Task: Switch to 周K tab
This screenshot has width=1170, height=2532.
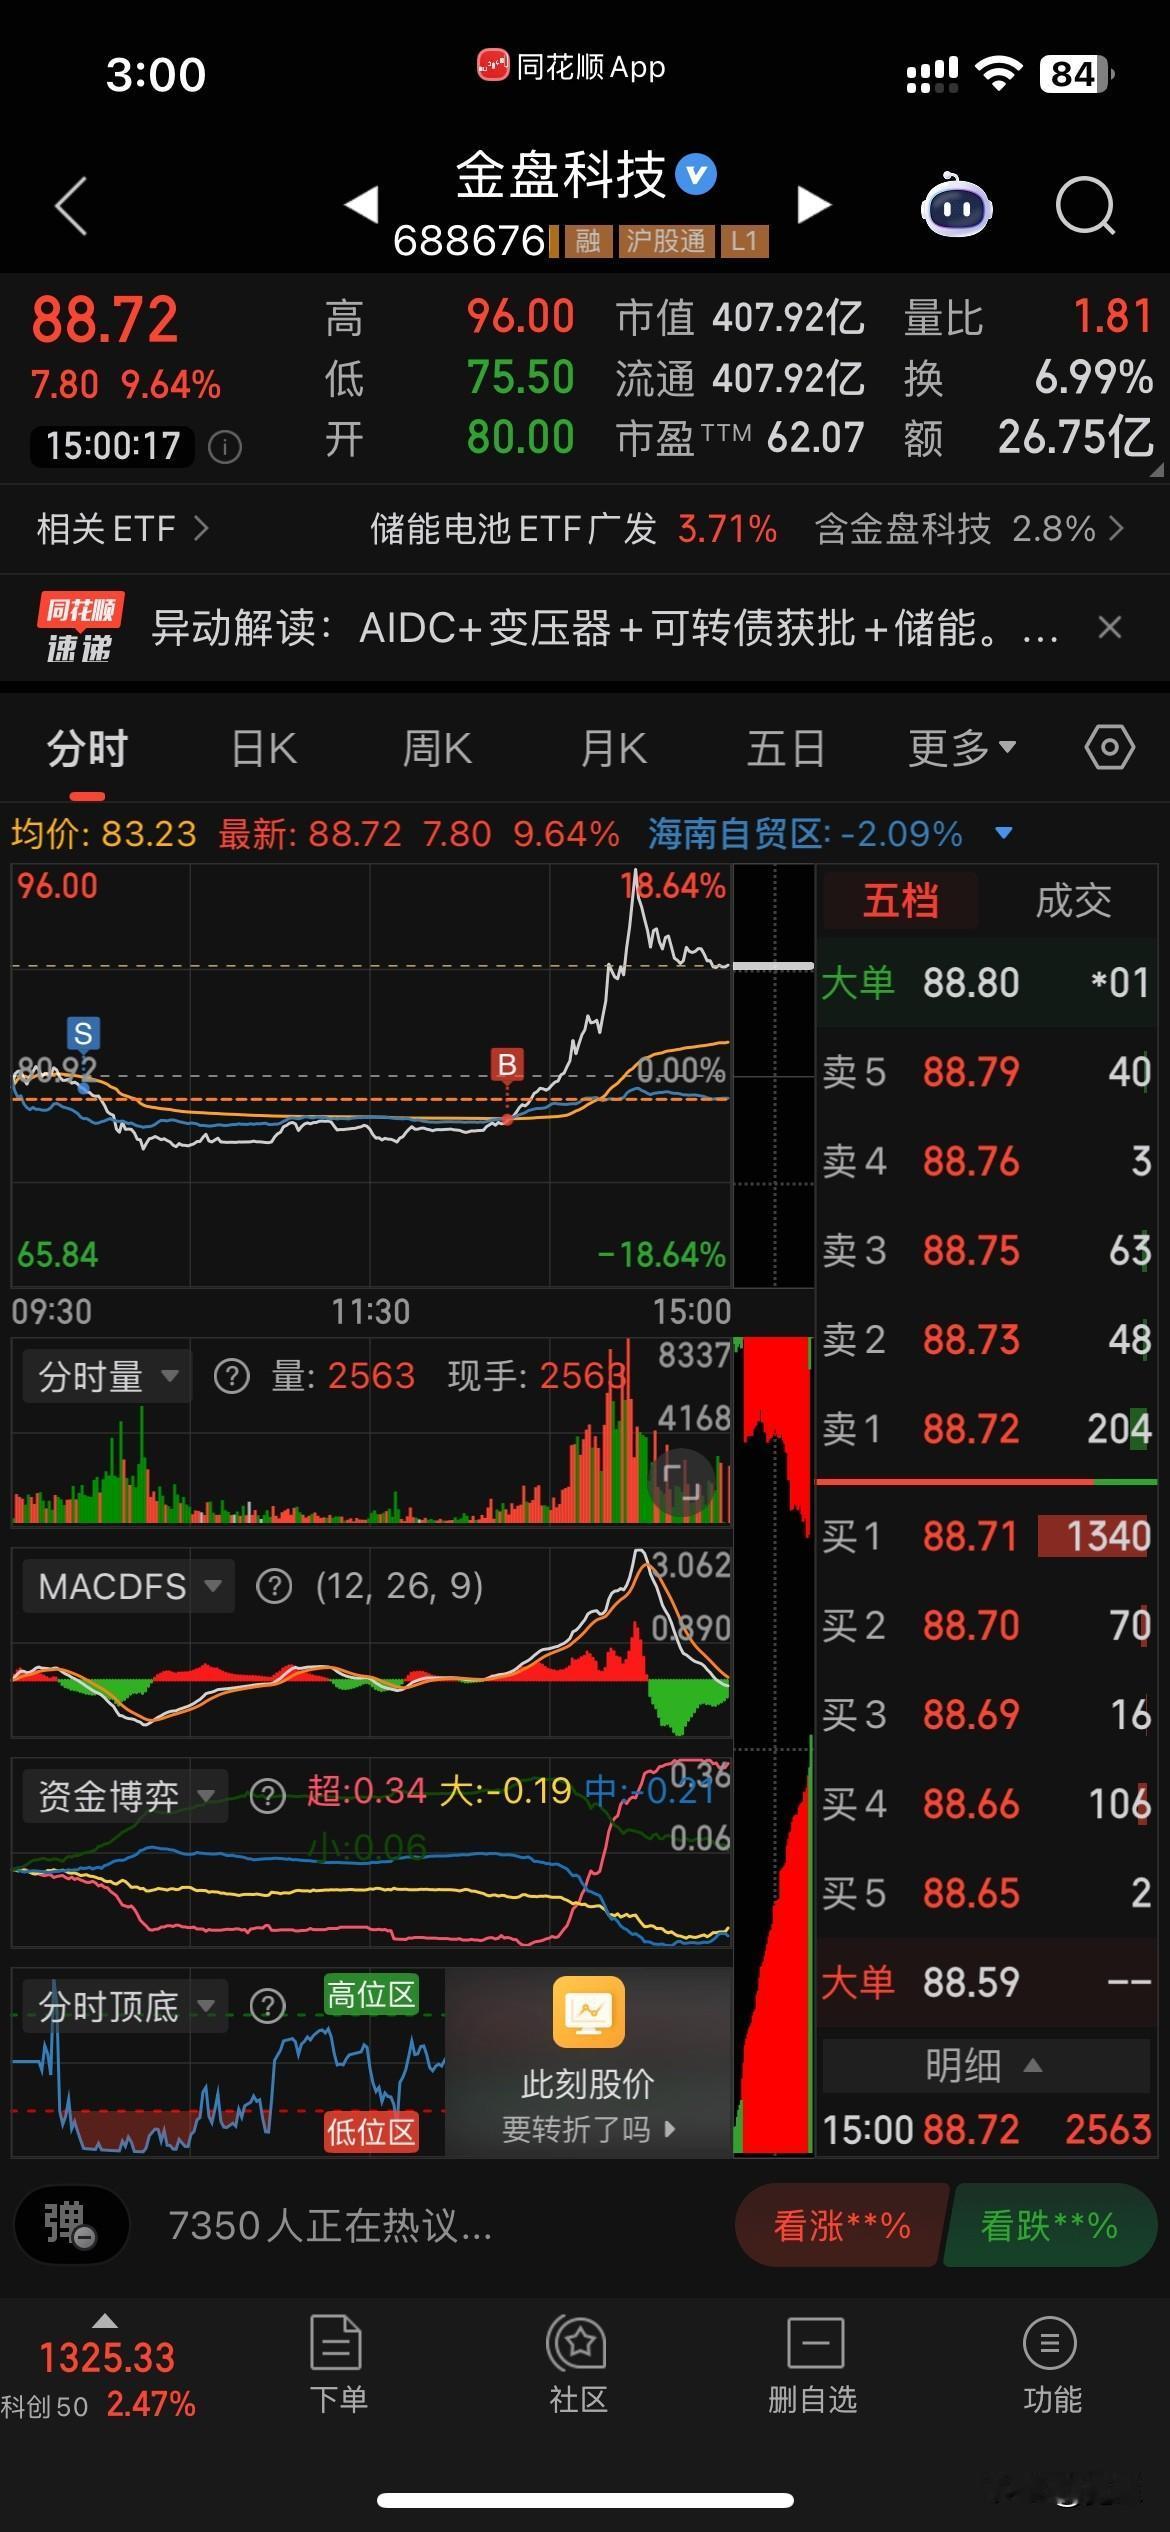Action: tap(437, 748)
